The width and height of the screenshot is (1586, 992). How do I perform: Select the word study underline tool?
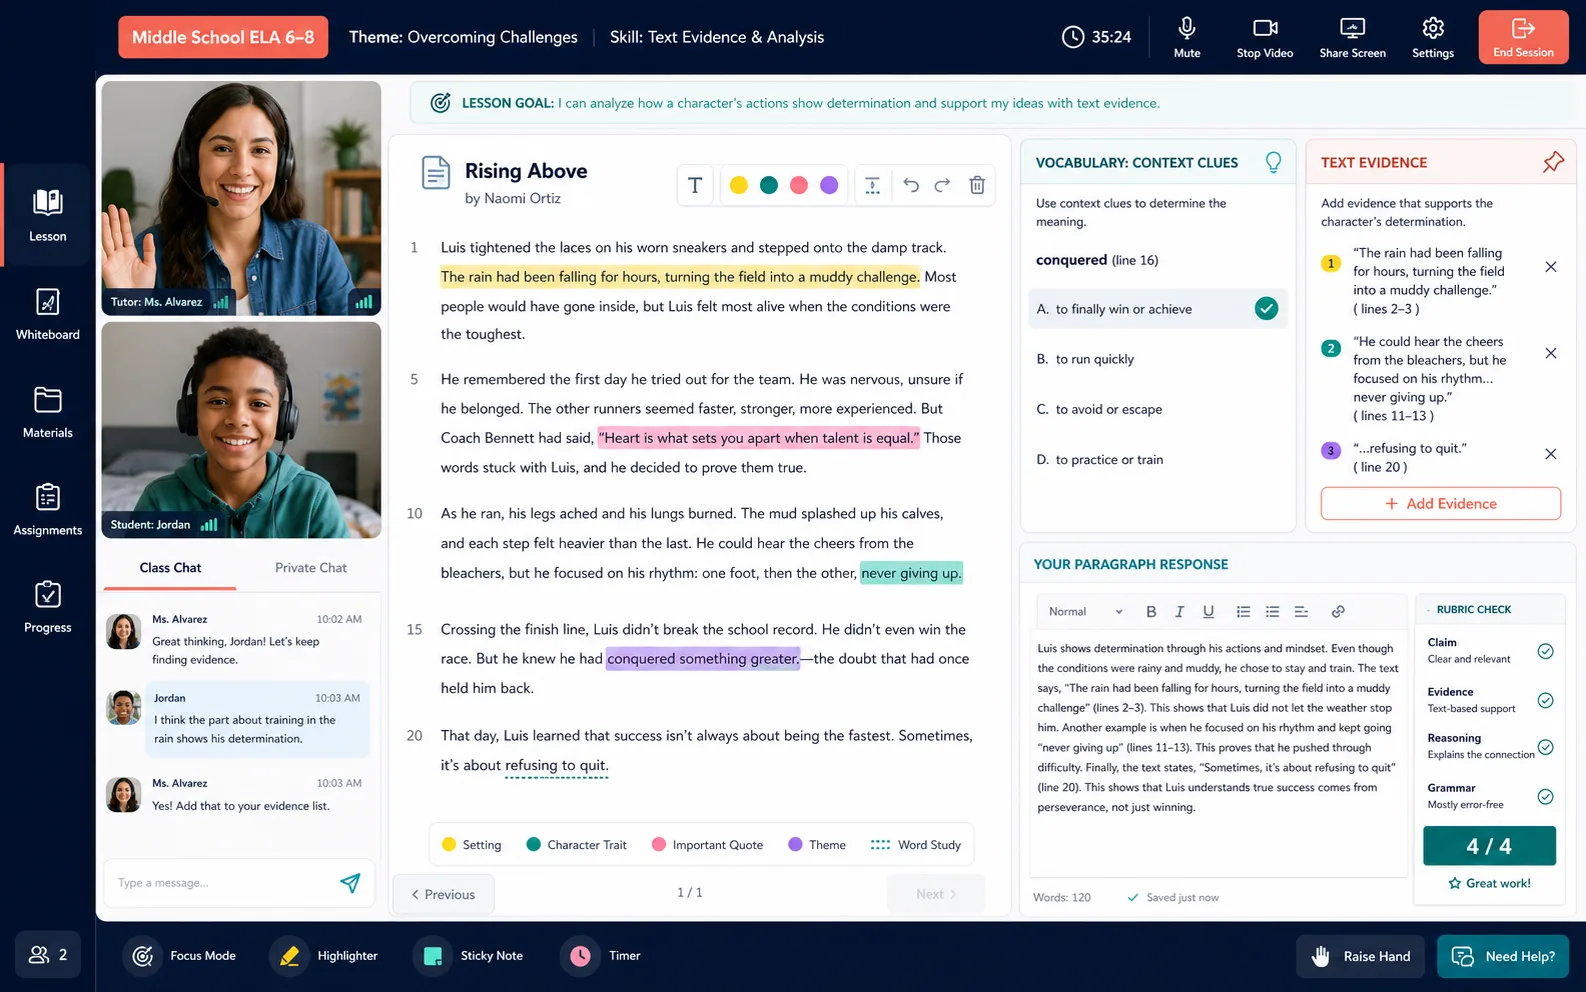tap(872, 185)
